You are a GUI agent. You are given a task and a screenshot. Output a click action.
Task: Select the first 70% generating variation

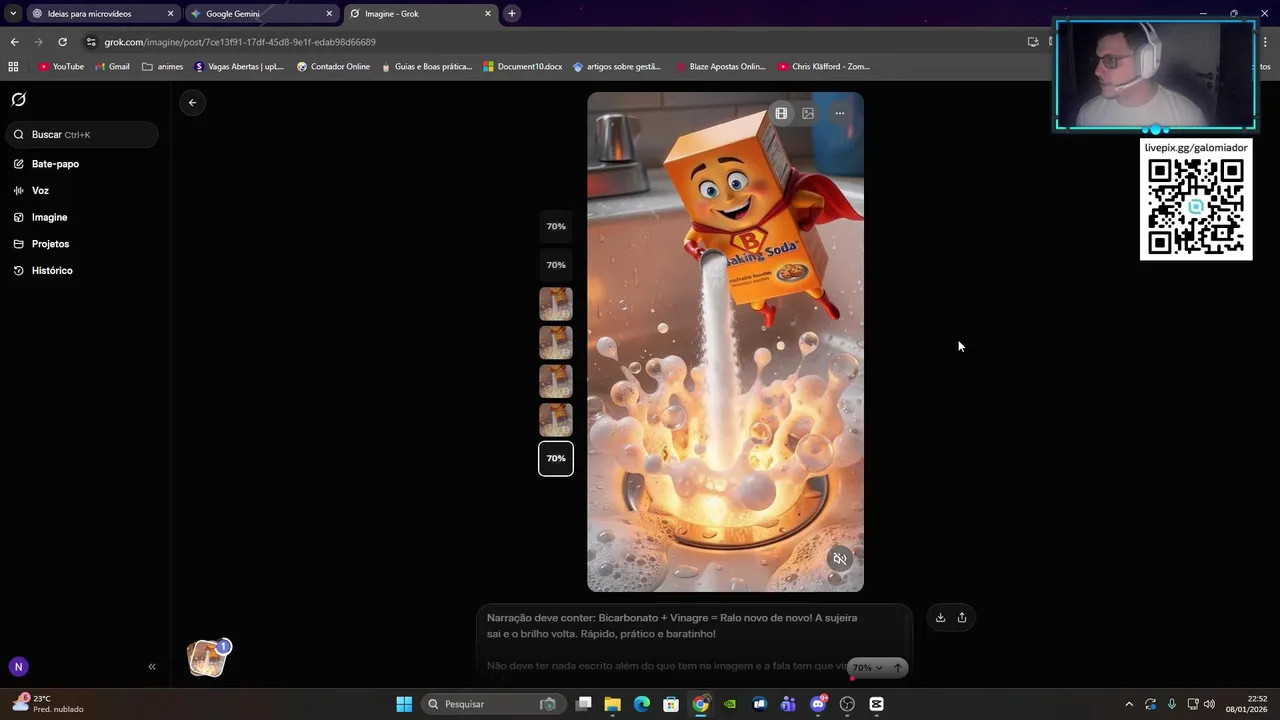[x=556, y=226]
